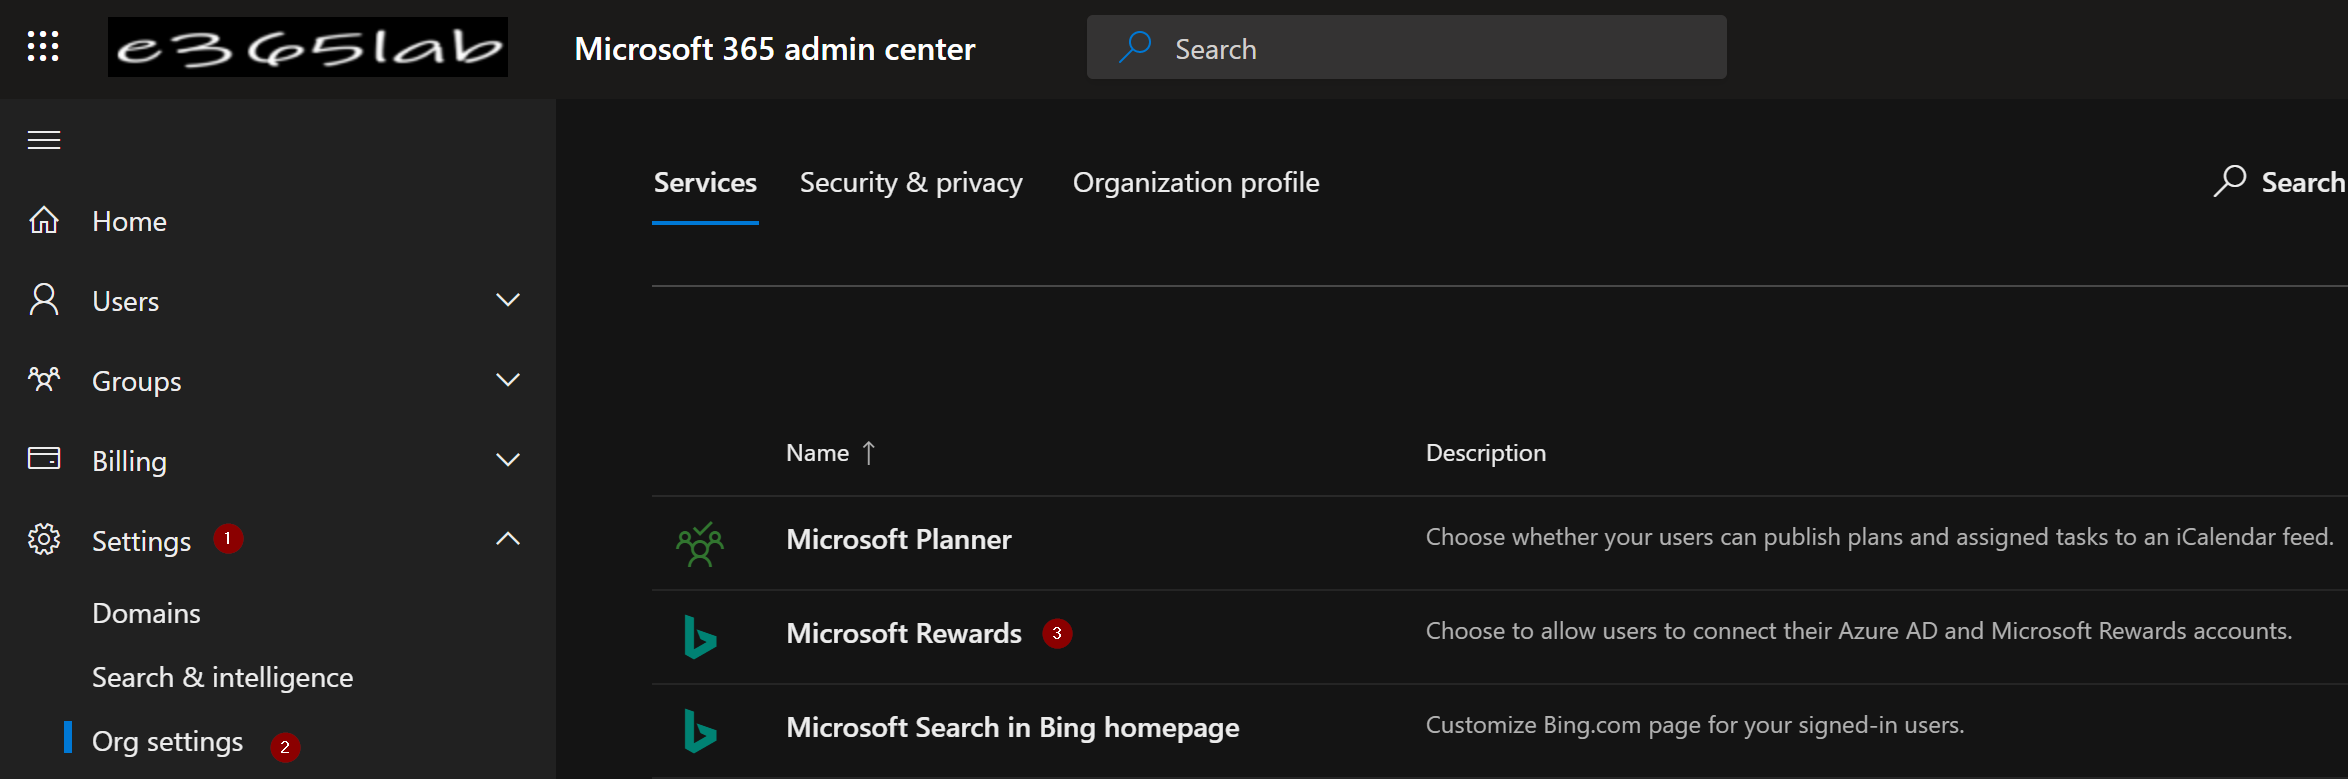Expand the Billing section chevron
The height and width of the screenshot is (779, 2348).
[x=508, y=460]
